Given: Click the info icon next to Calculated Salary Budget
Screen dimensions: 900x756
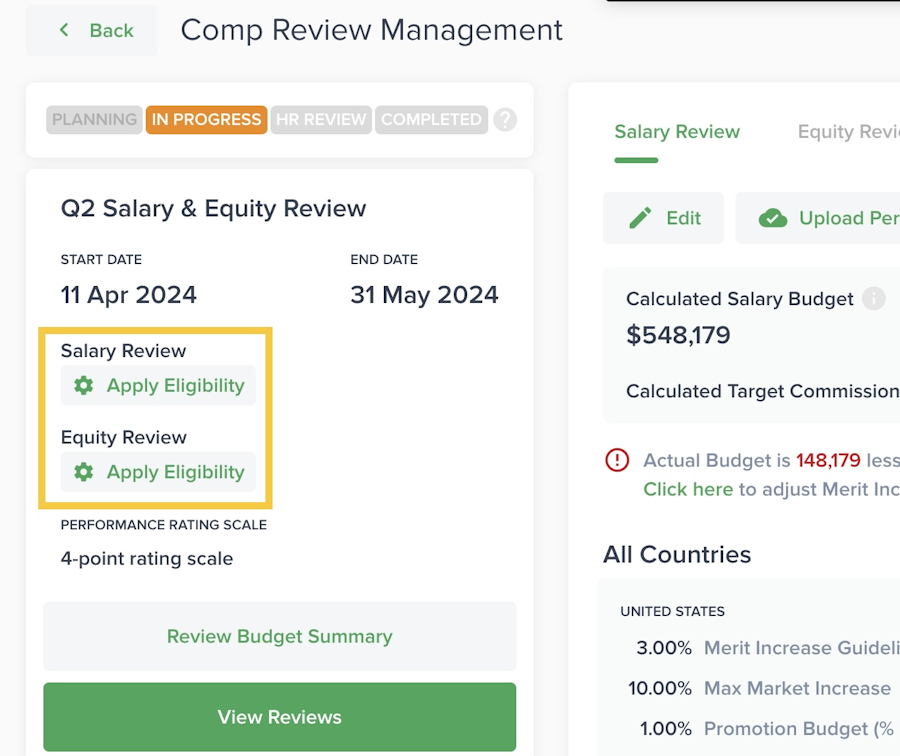Looking at the screenshot, I should [x=874, y=298].
